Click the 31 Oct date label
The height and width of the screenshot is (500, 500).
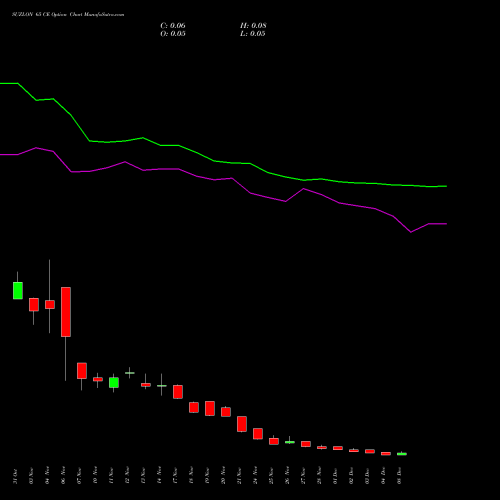[16, 476]
